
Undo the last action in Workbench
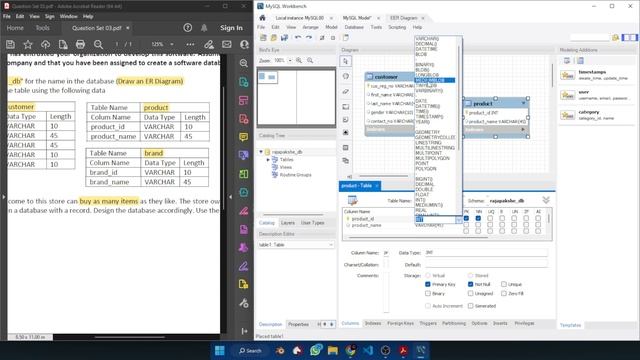[x=298, y=38]
